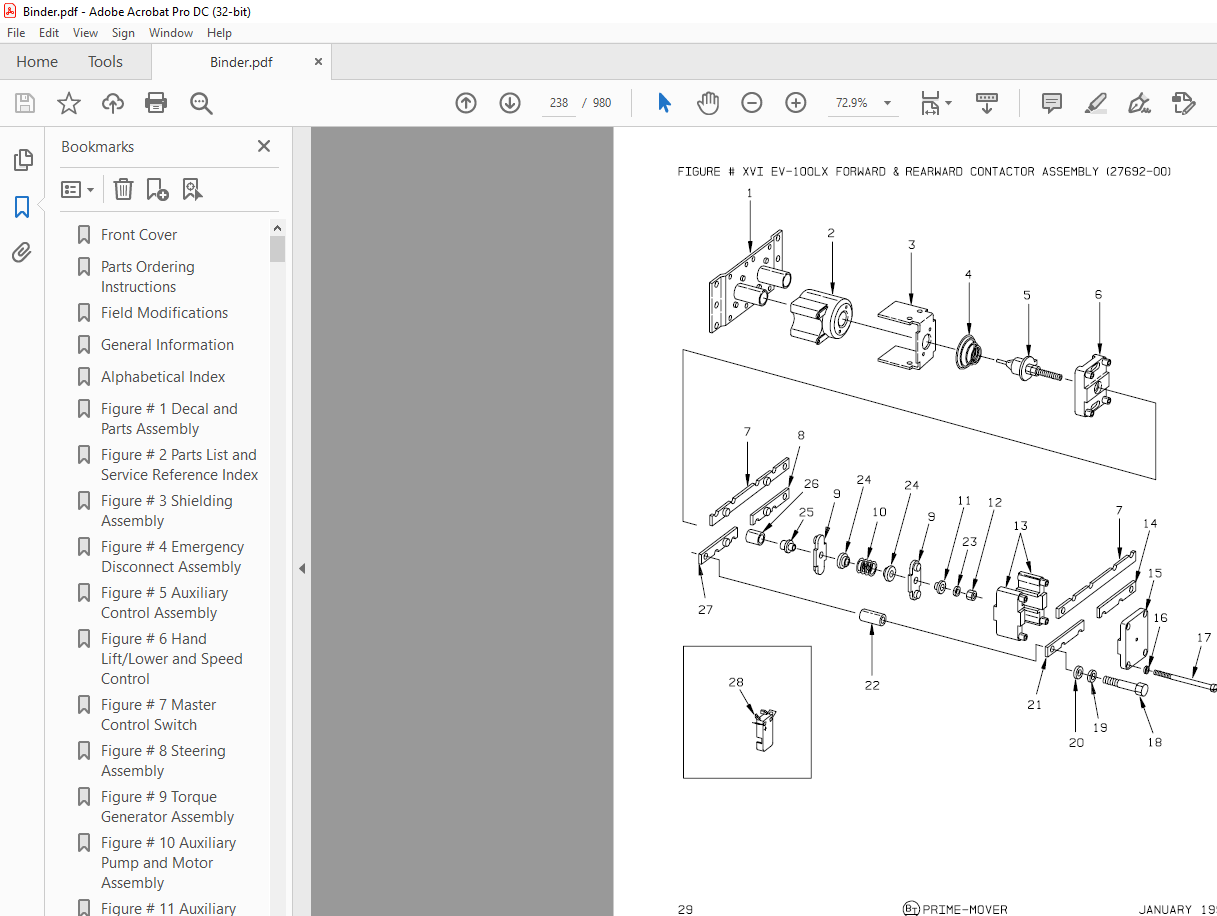Add a new bookmark icon
Viewport: 1217px width, 916px height.
coord(157,189)
